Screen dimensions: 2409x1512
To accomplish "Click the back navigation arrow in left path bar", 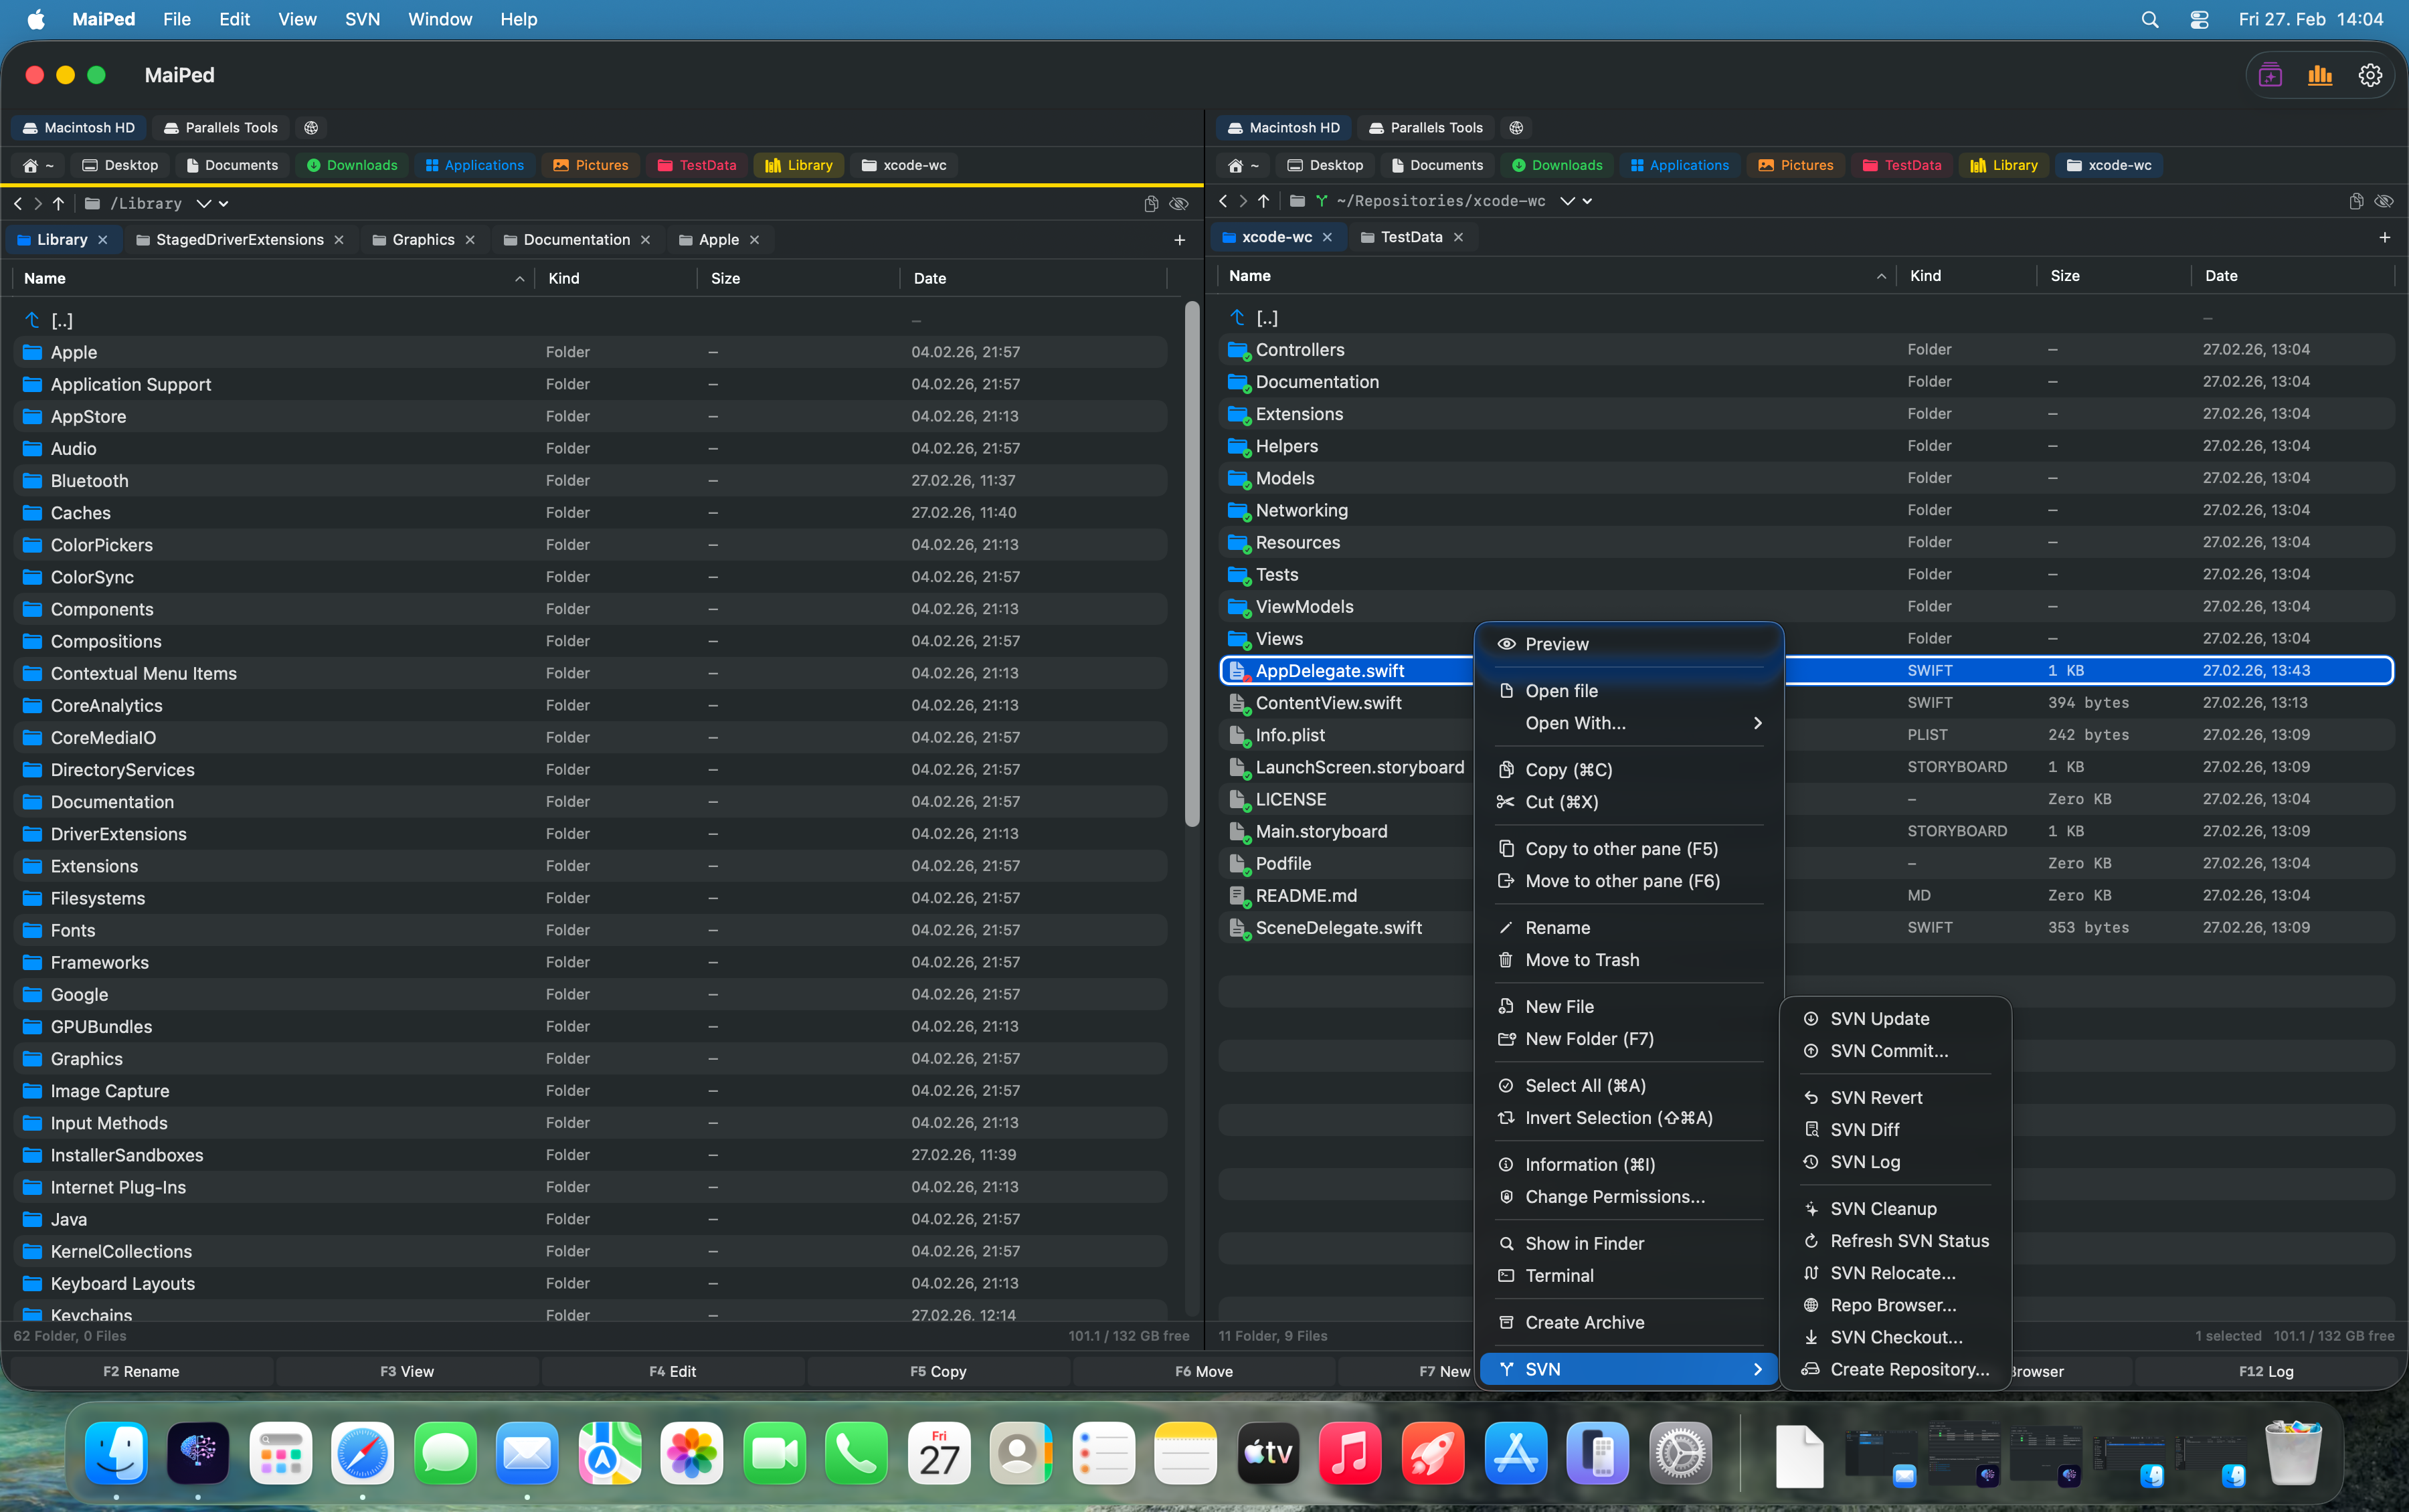I will (18, 203).
